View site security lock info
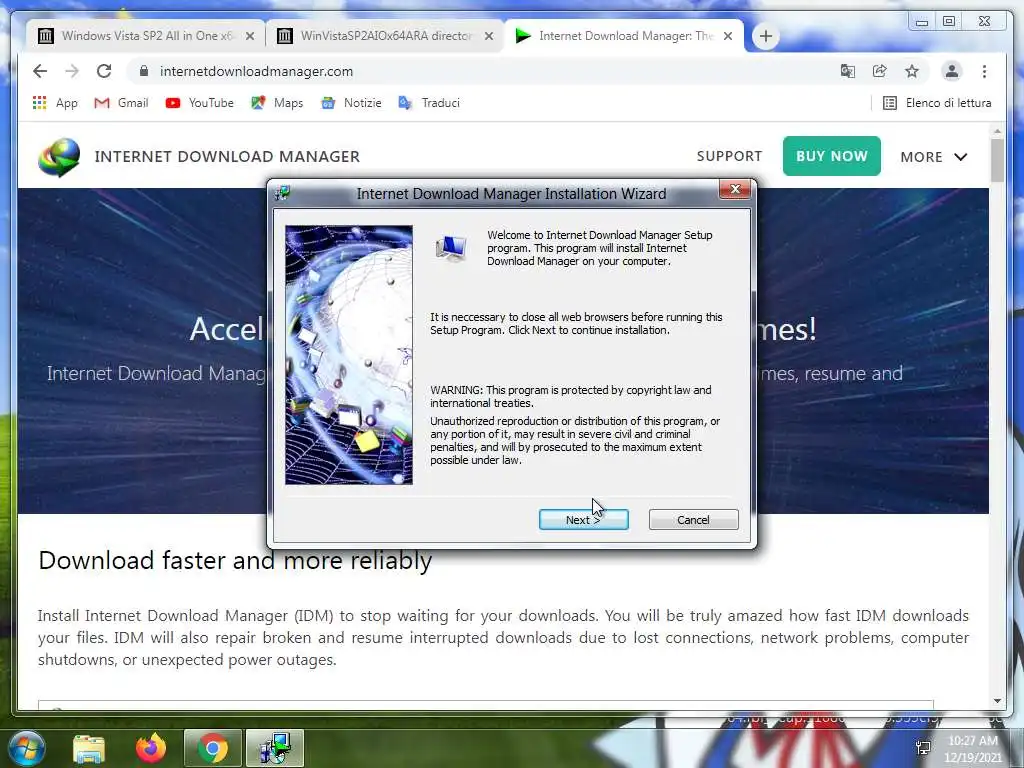Viewport: 1024px width, 768px height. click(144, 71)
